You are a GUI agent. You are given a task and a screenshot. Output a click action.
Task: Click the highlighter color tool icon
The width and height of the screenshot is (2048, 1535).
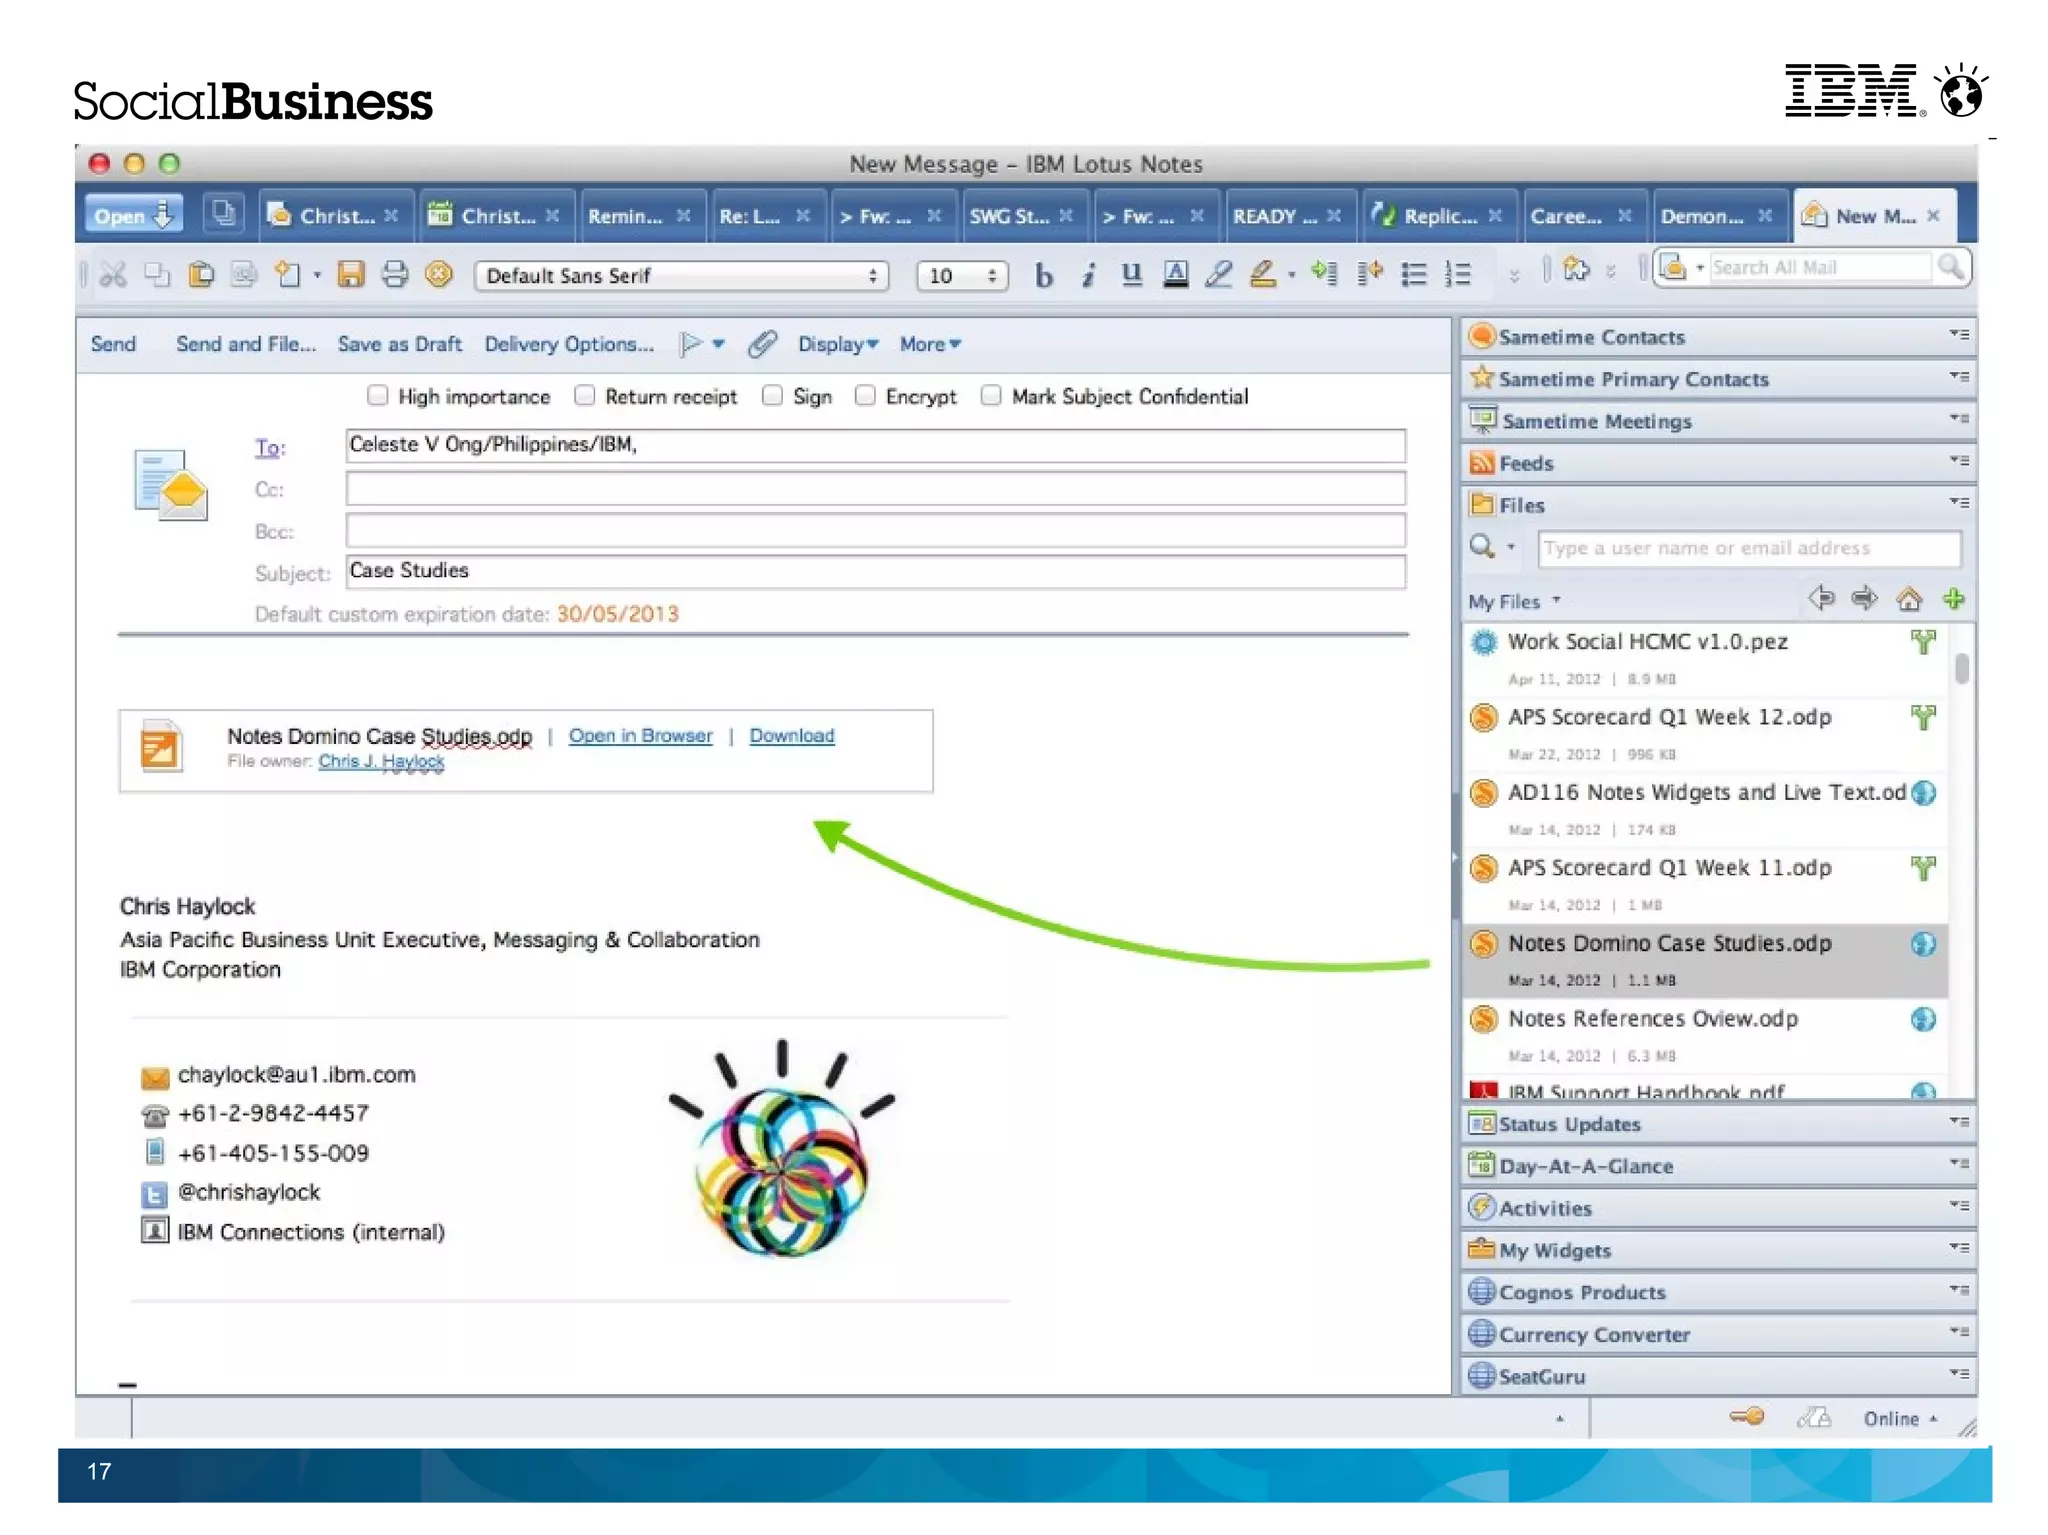[x=1262, y=274]
